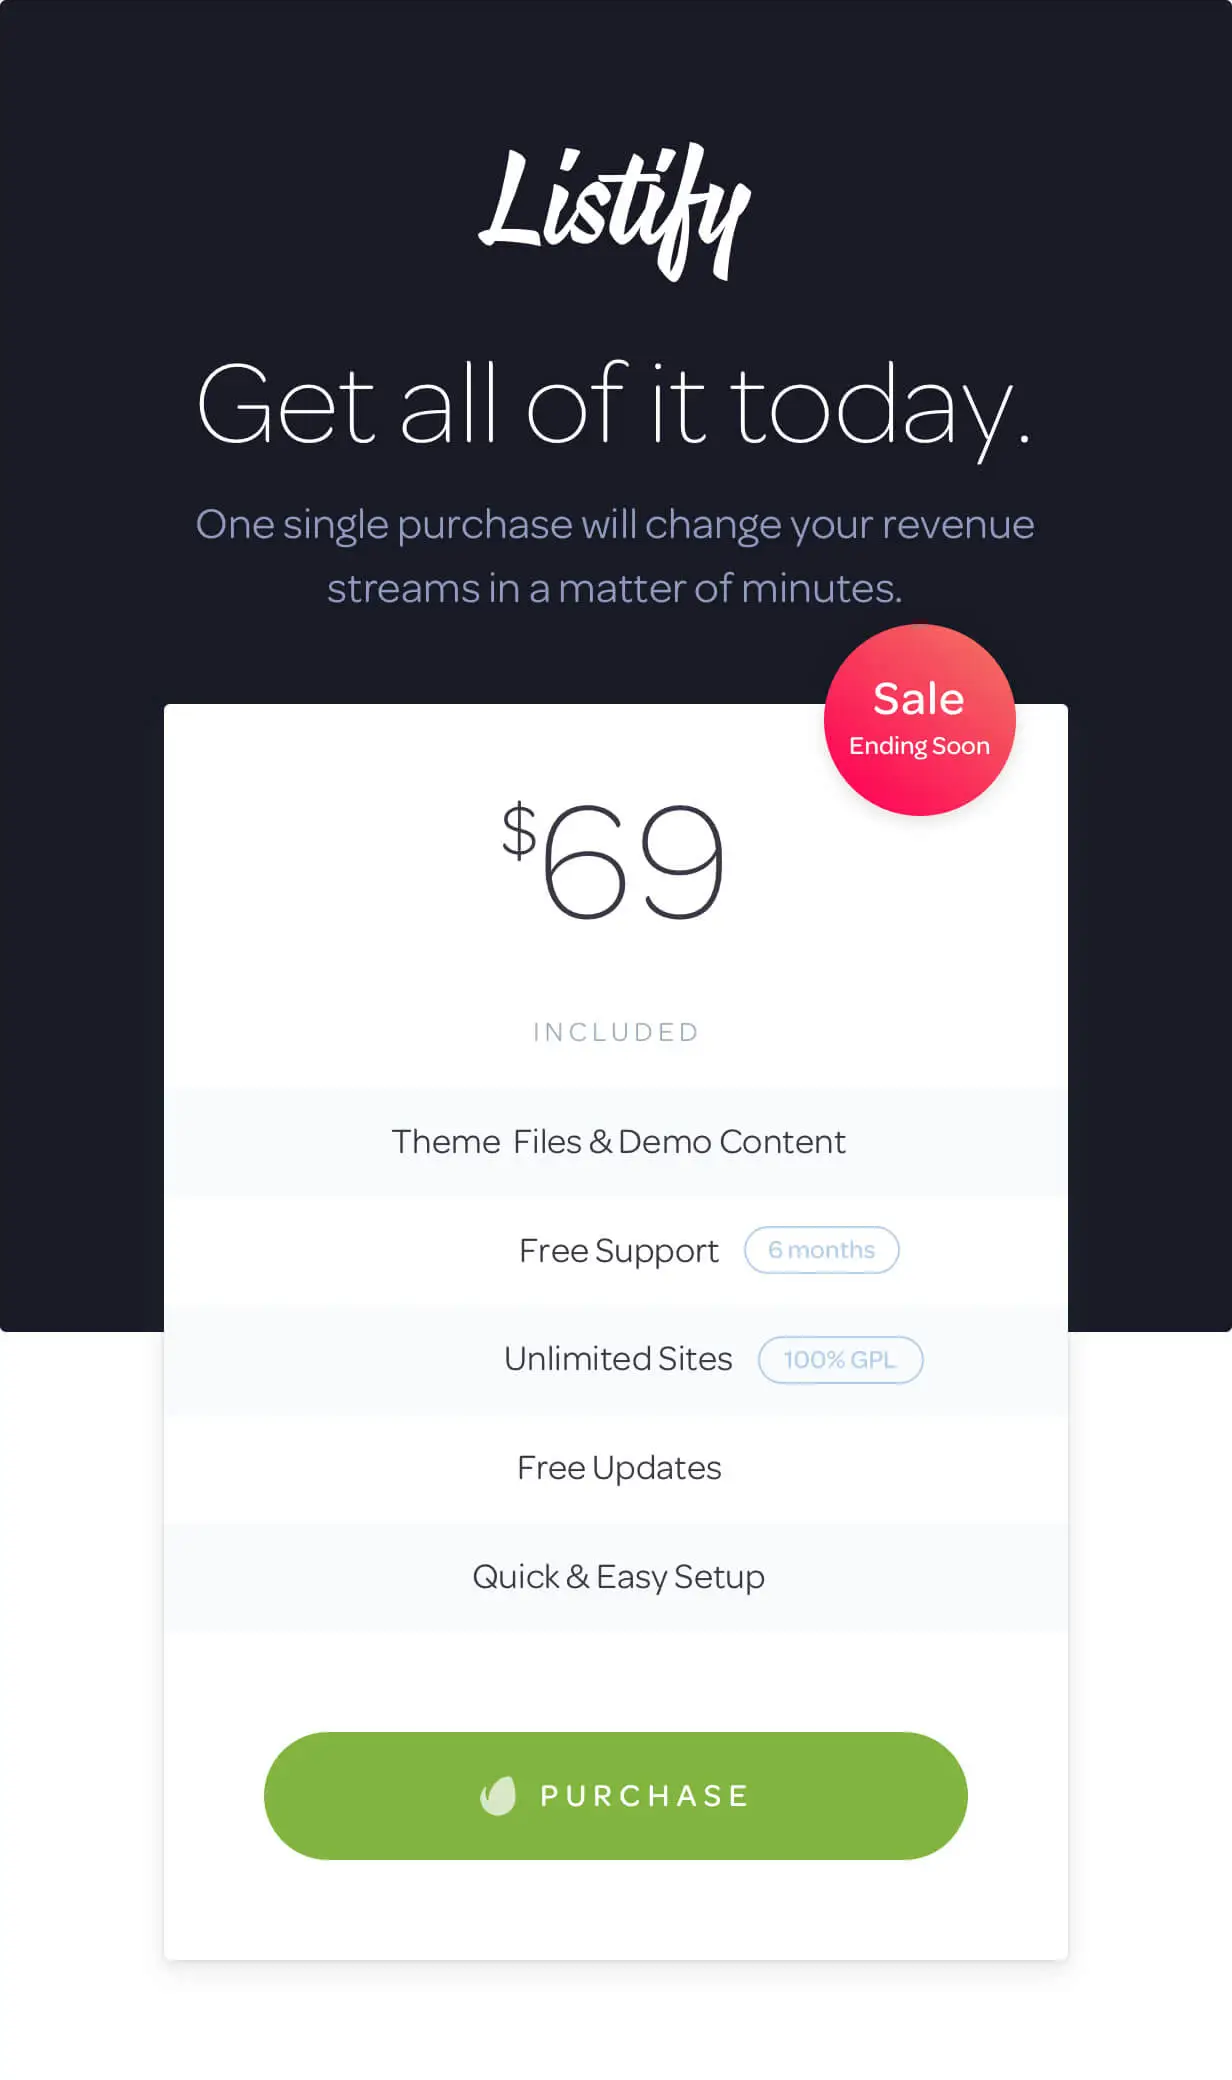Toggle the Unlimited Sites feature row

616,1359
